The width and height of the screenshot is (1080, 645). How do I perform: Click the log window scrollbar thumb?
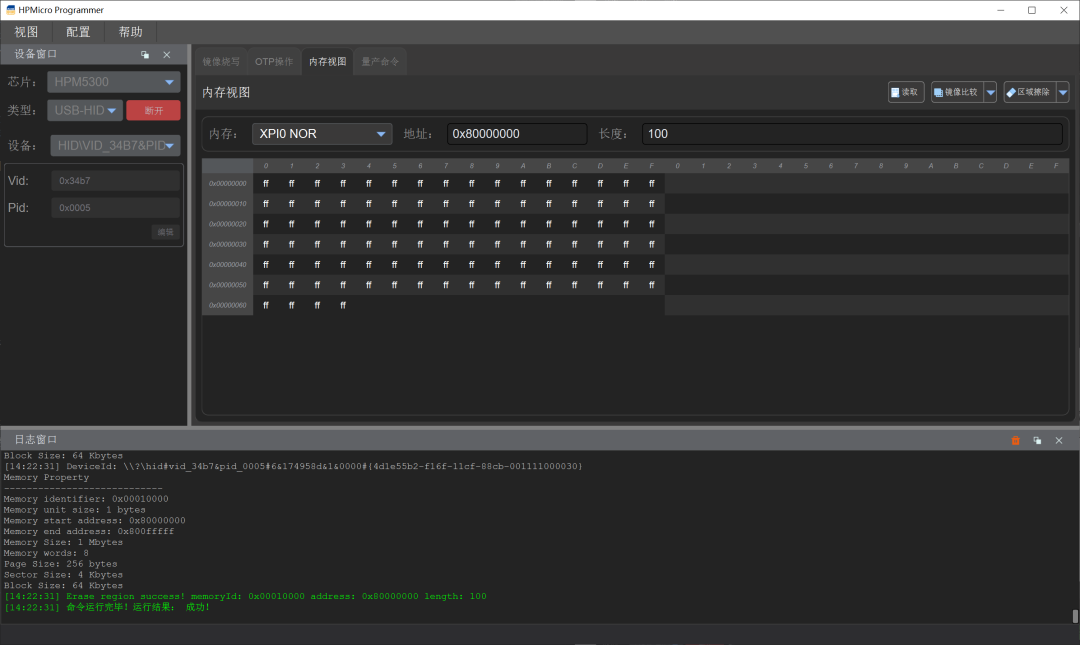tap(1075, 616)
